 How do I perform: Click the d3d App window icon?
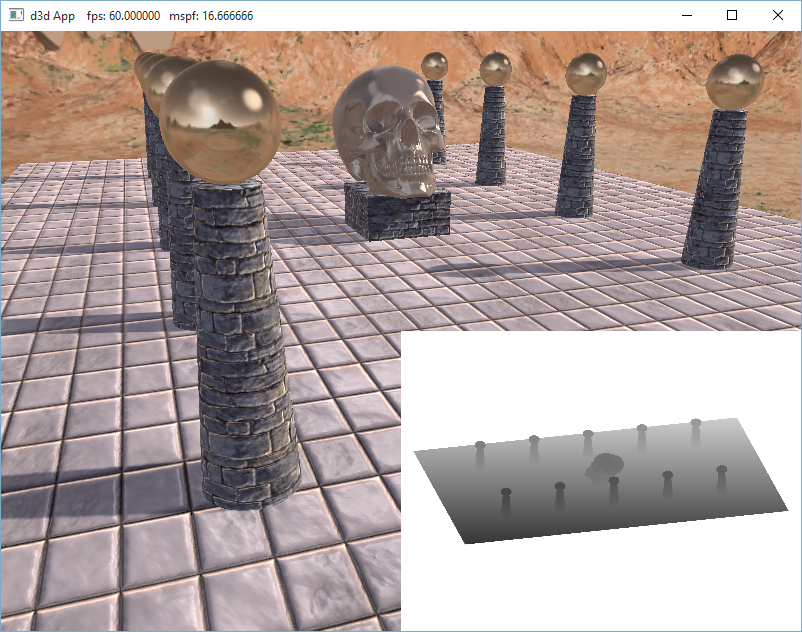pyautogui.click(x=17, y=16)
